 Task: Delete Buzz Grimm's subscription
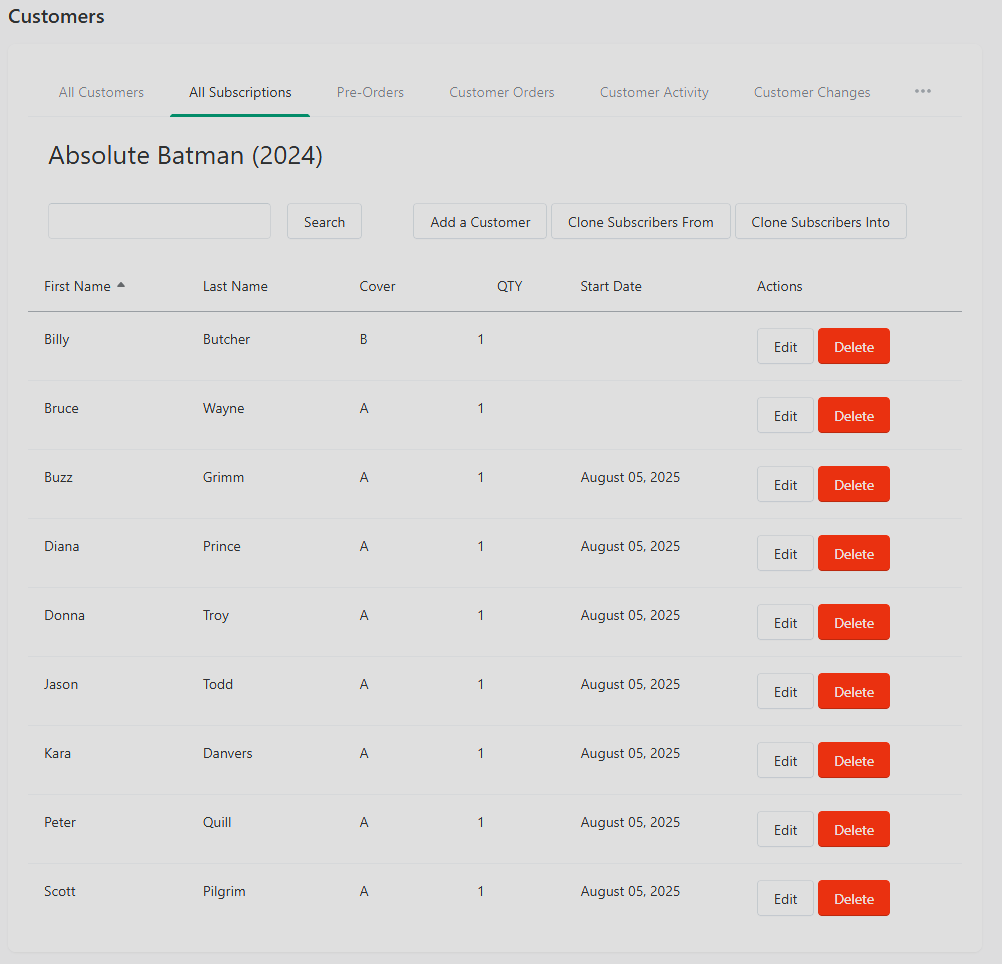coord(854,484)
